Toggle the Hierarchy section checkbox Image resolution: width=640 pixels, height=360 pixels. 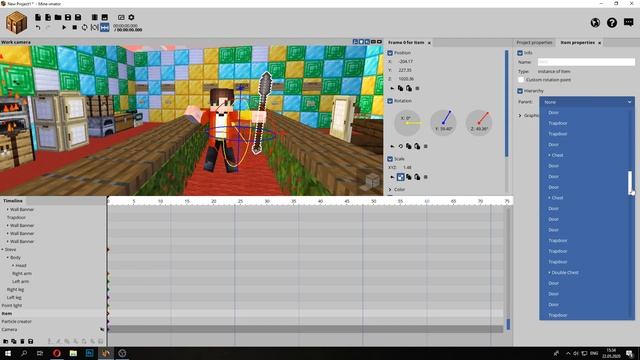[520, 91]
